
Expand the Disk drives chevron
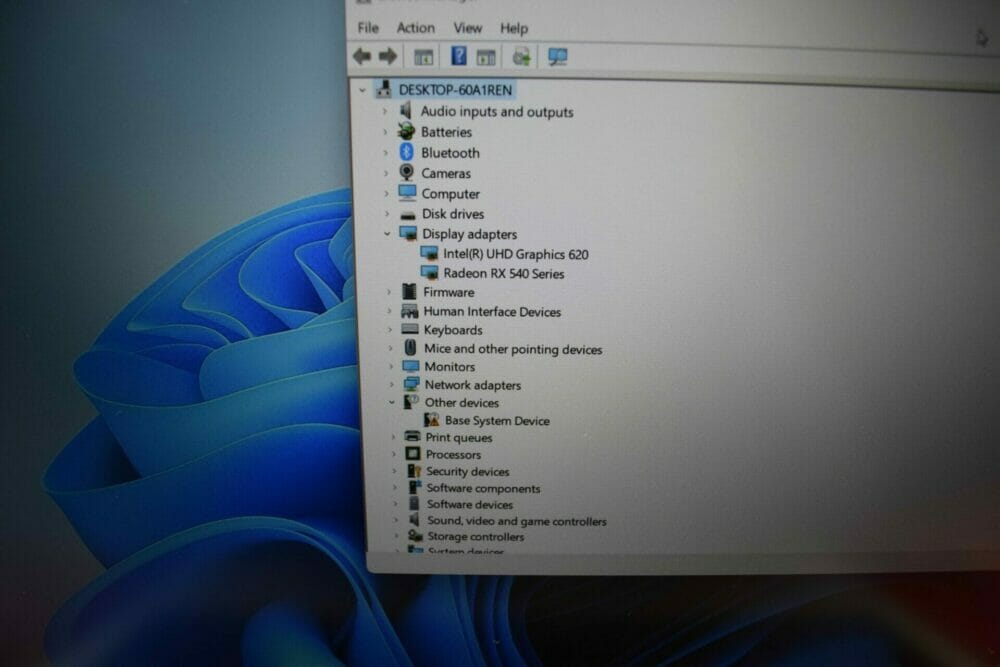click(386, 214)
